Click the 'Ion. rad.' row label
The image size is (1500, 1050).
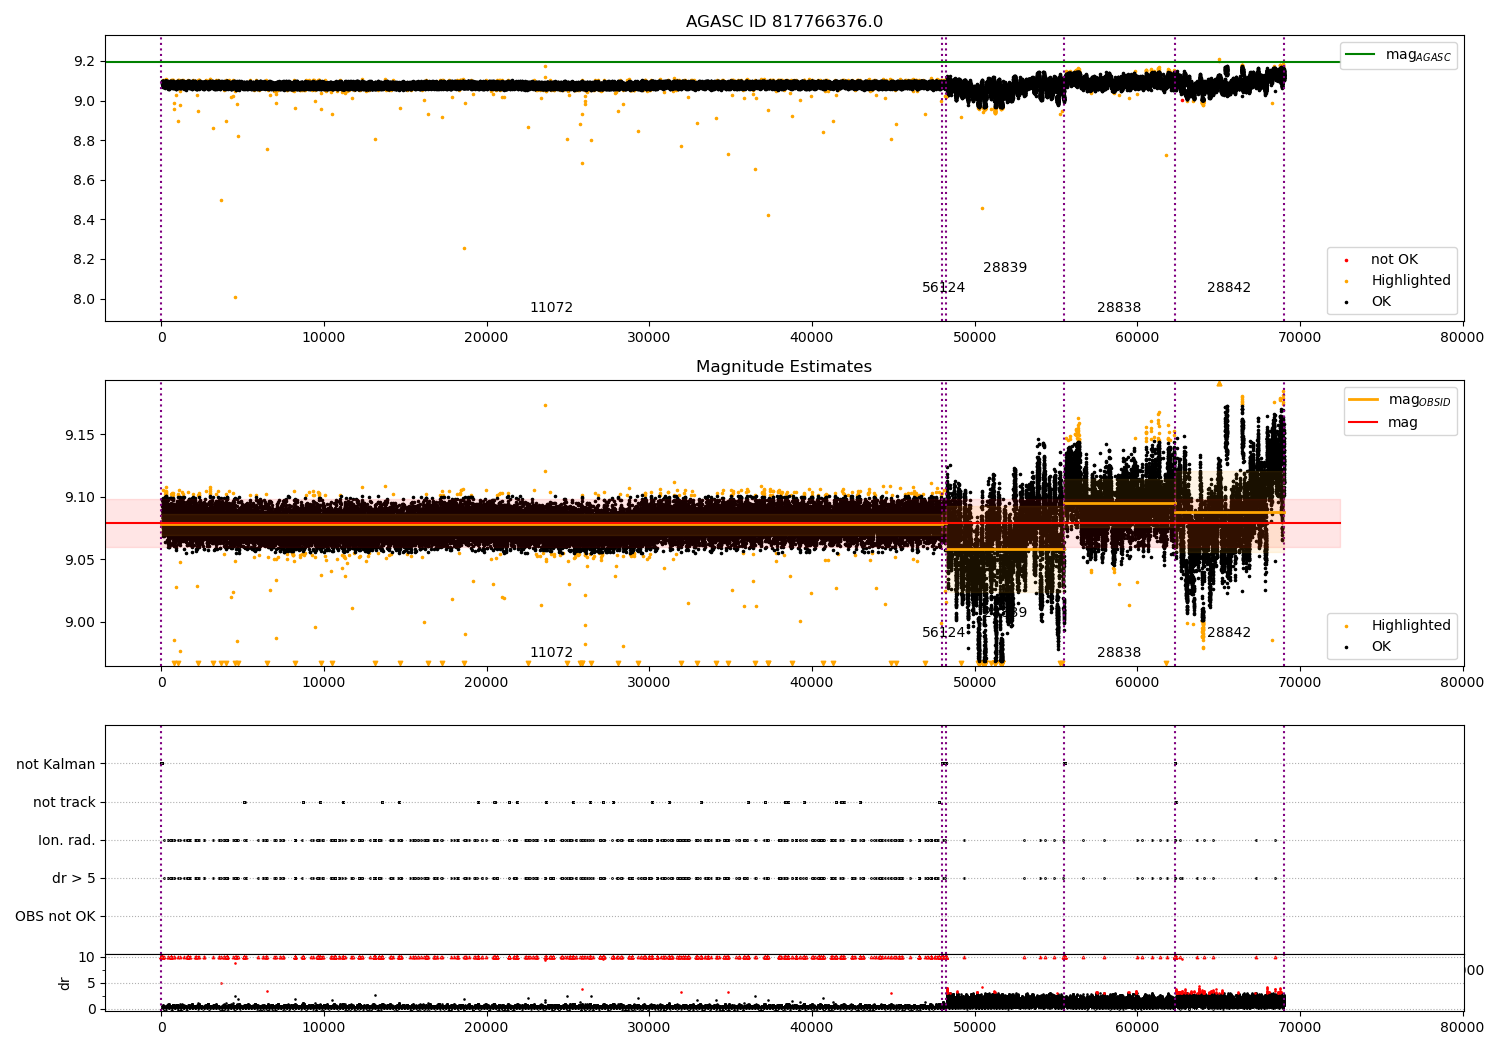click(67, 841)
